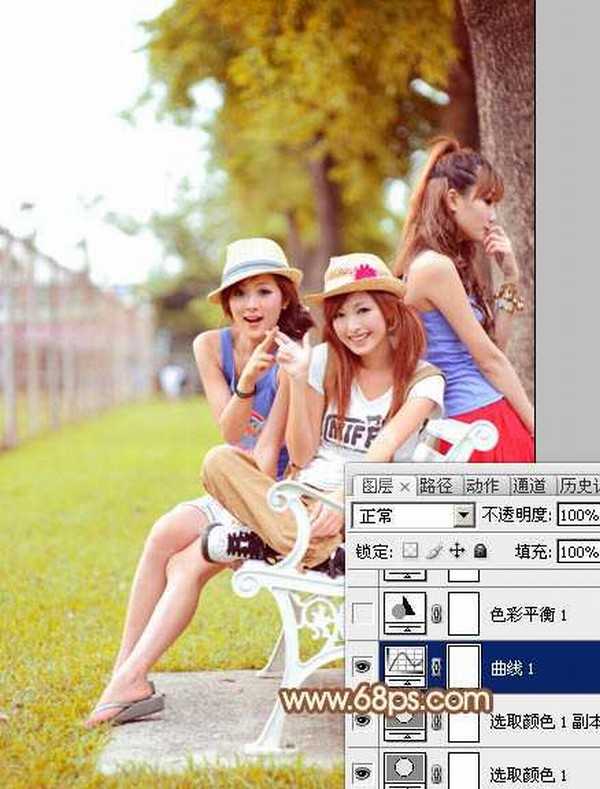
Task: Switch to the 通道 tab
Action: pos(529,485)
